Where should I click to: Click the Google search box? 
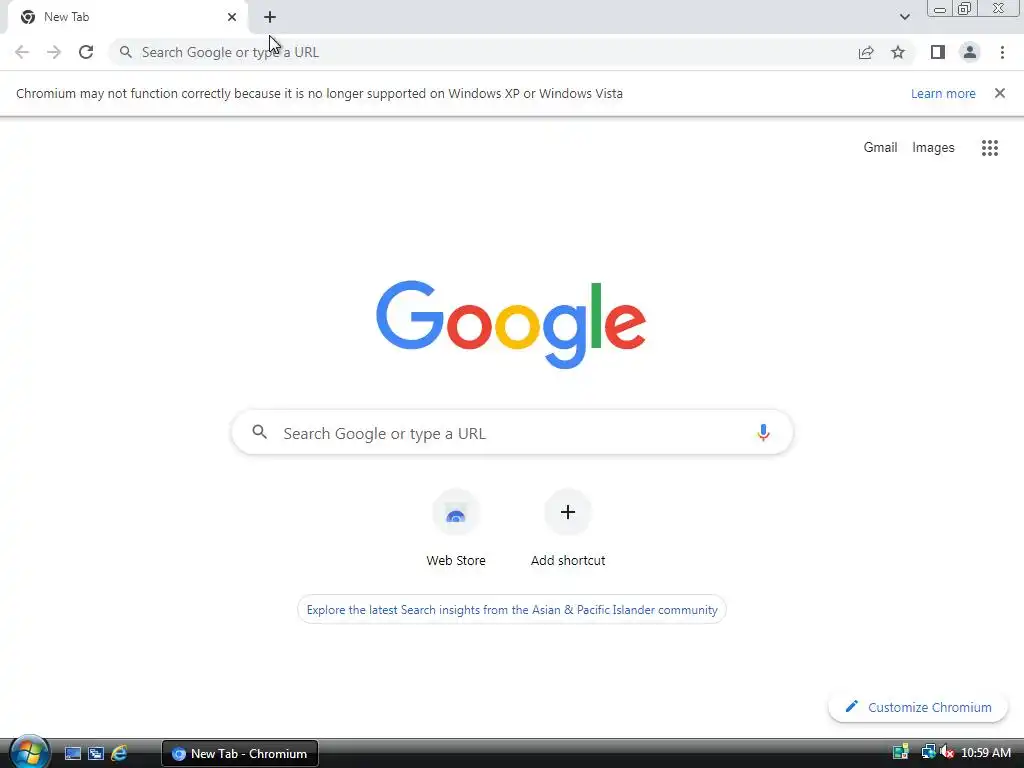coord(513,432)
